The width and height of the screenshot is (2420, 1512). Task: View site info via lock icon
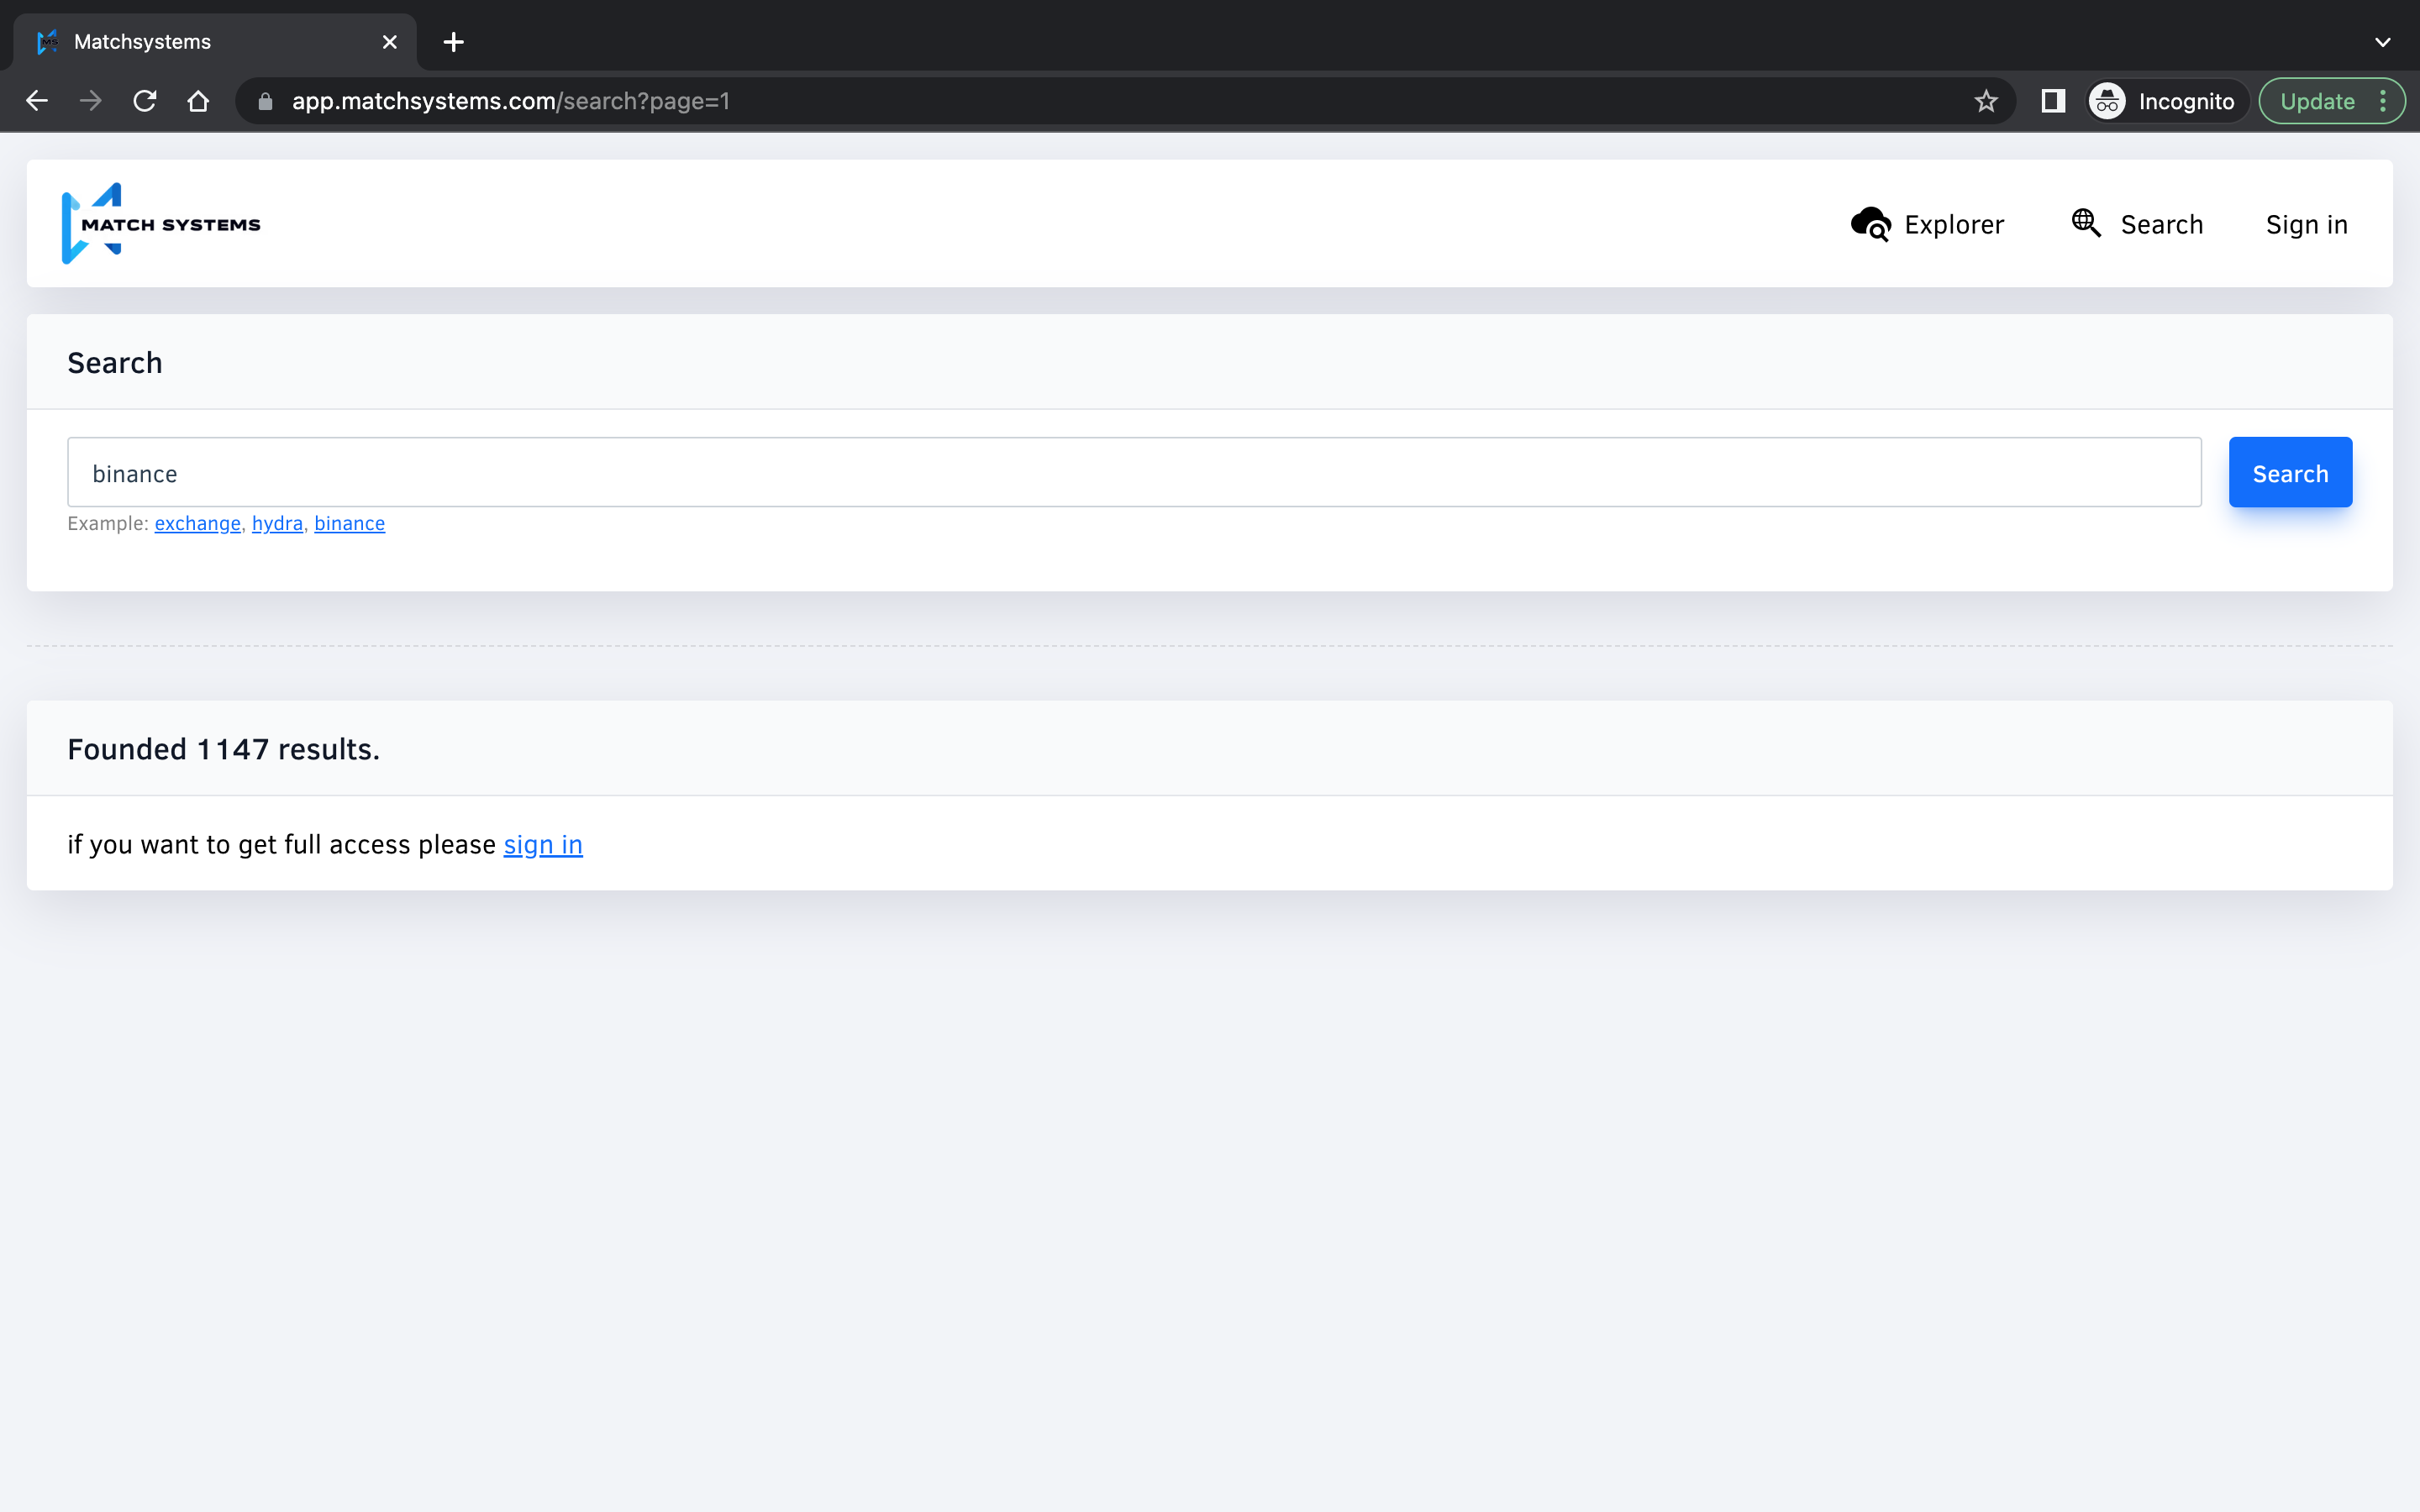[265, 101]
